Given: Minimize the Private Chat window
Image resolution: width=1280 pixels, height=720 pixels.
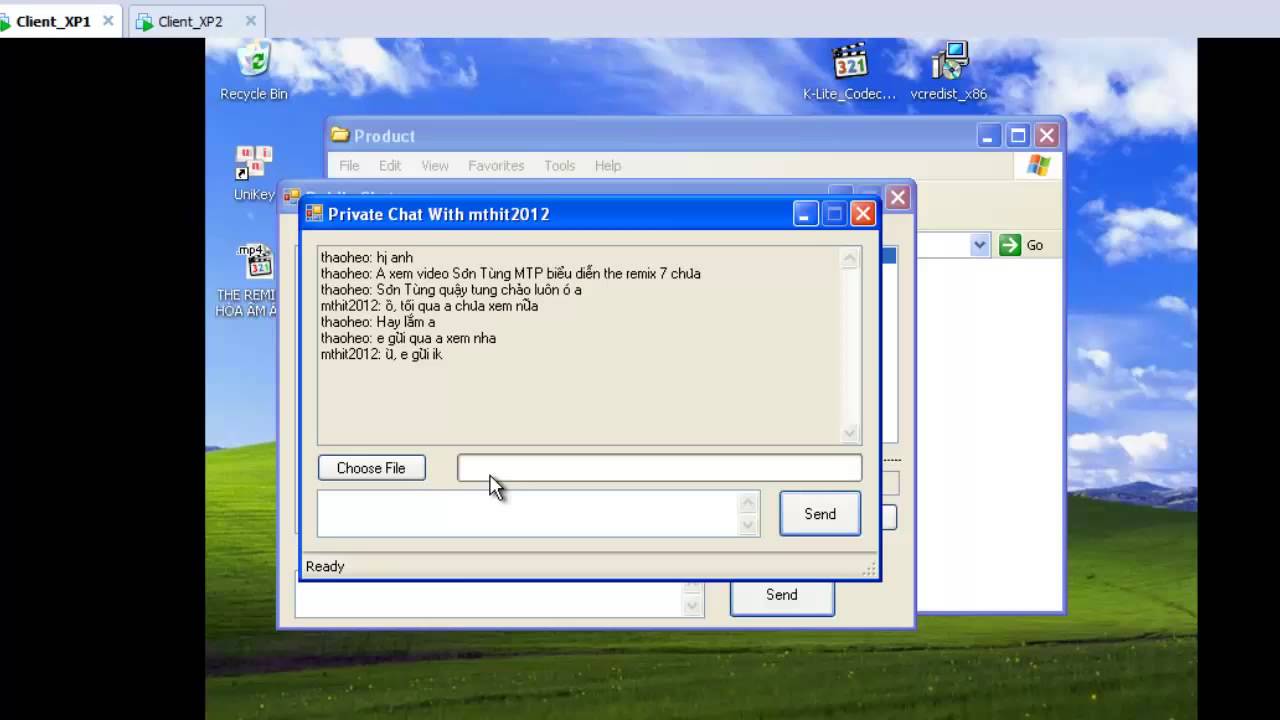Looking at the screenshot, I should (806, 213).
